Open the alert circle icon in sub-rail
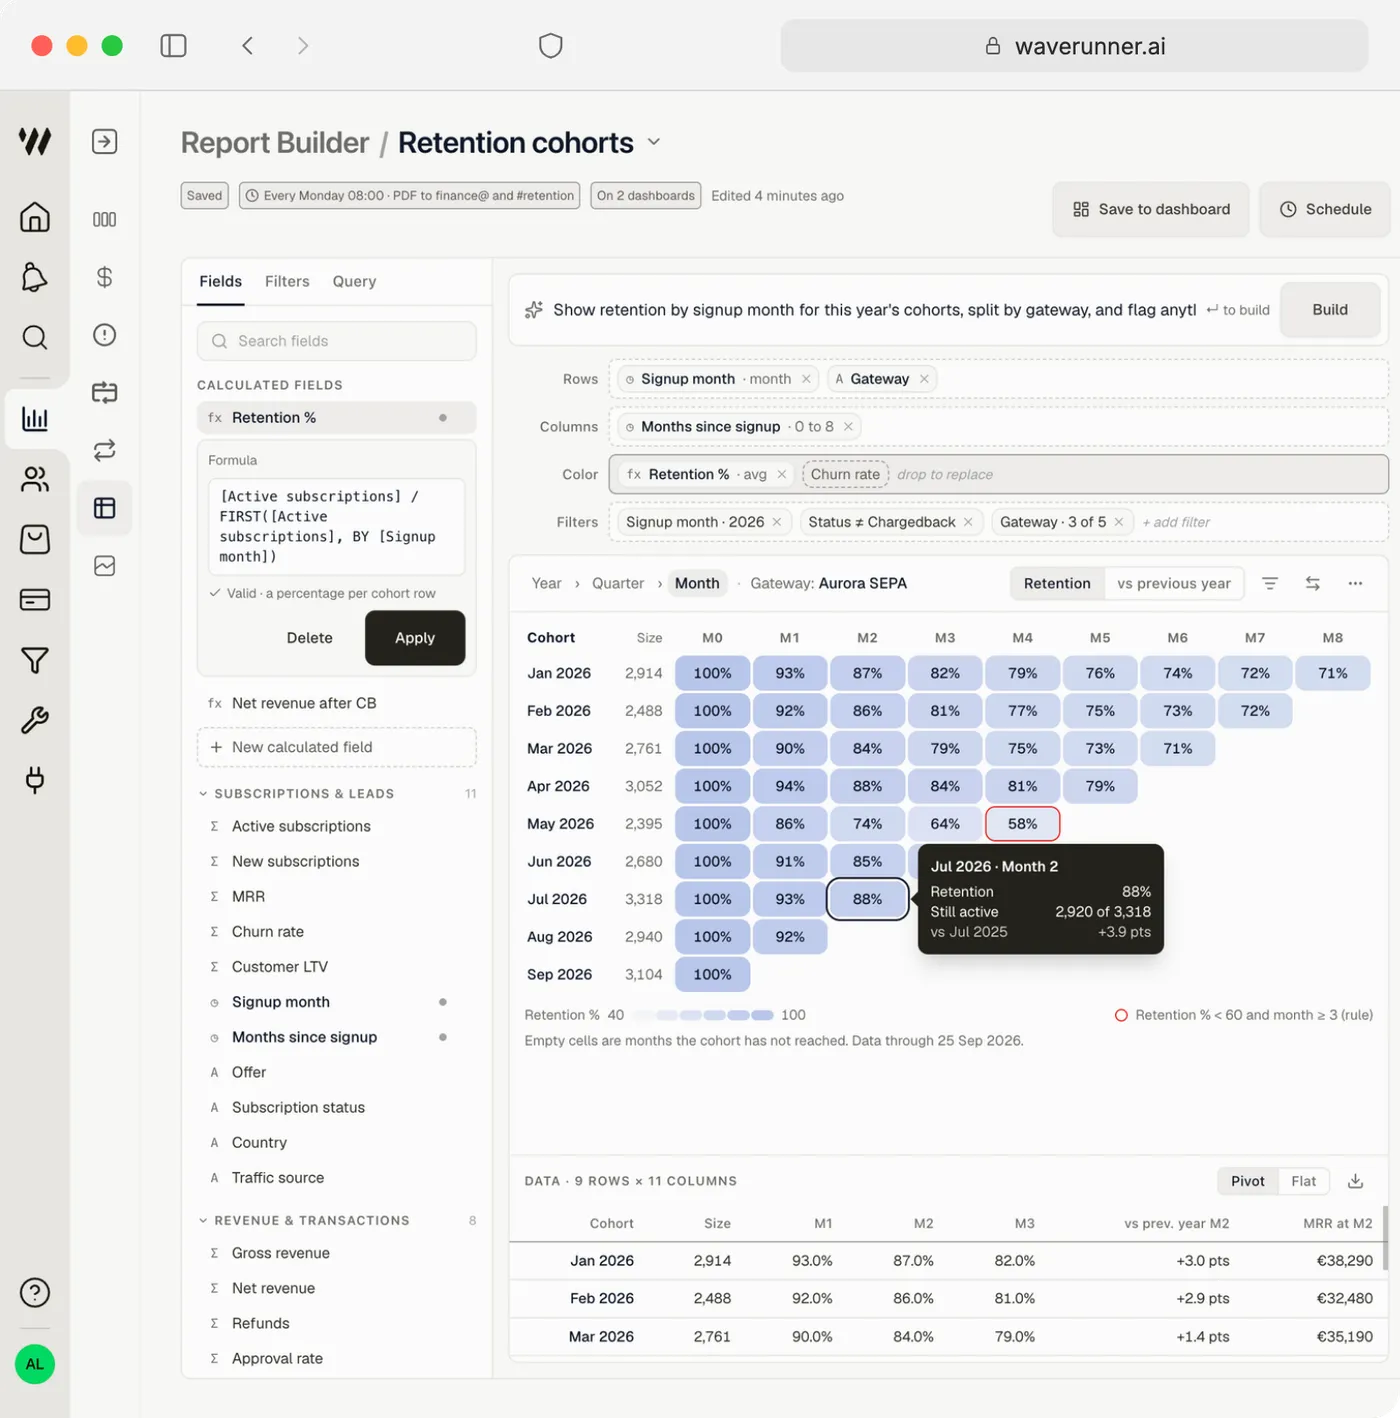Screen dimensions: 1400x1418 coord(105,335)
